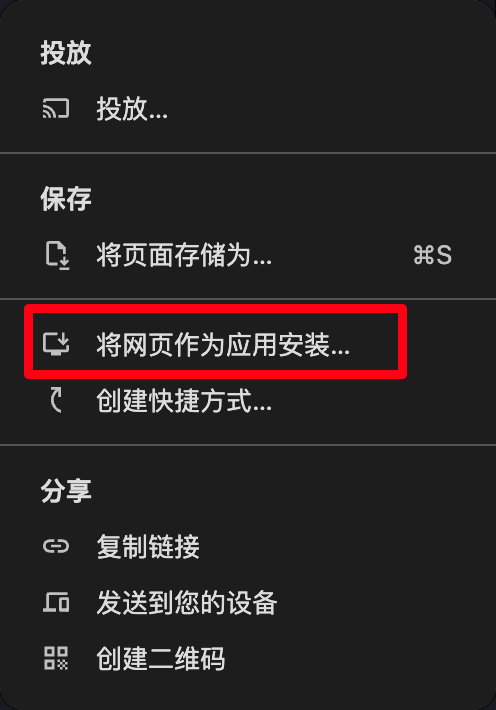Open 创建二维码 to create QR code
Image resolution: width=496 pixels, height=710 pixels.
pos(248,658)
